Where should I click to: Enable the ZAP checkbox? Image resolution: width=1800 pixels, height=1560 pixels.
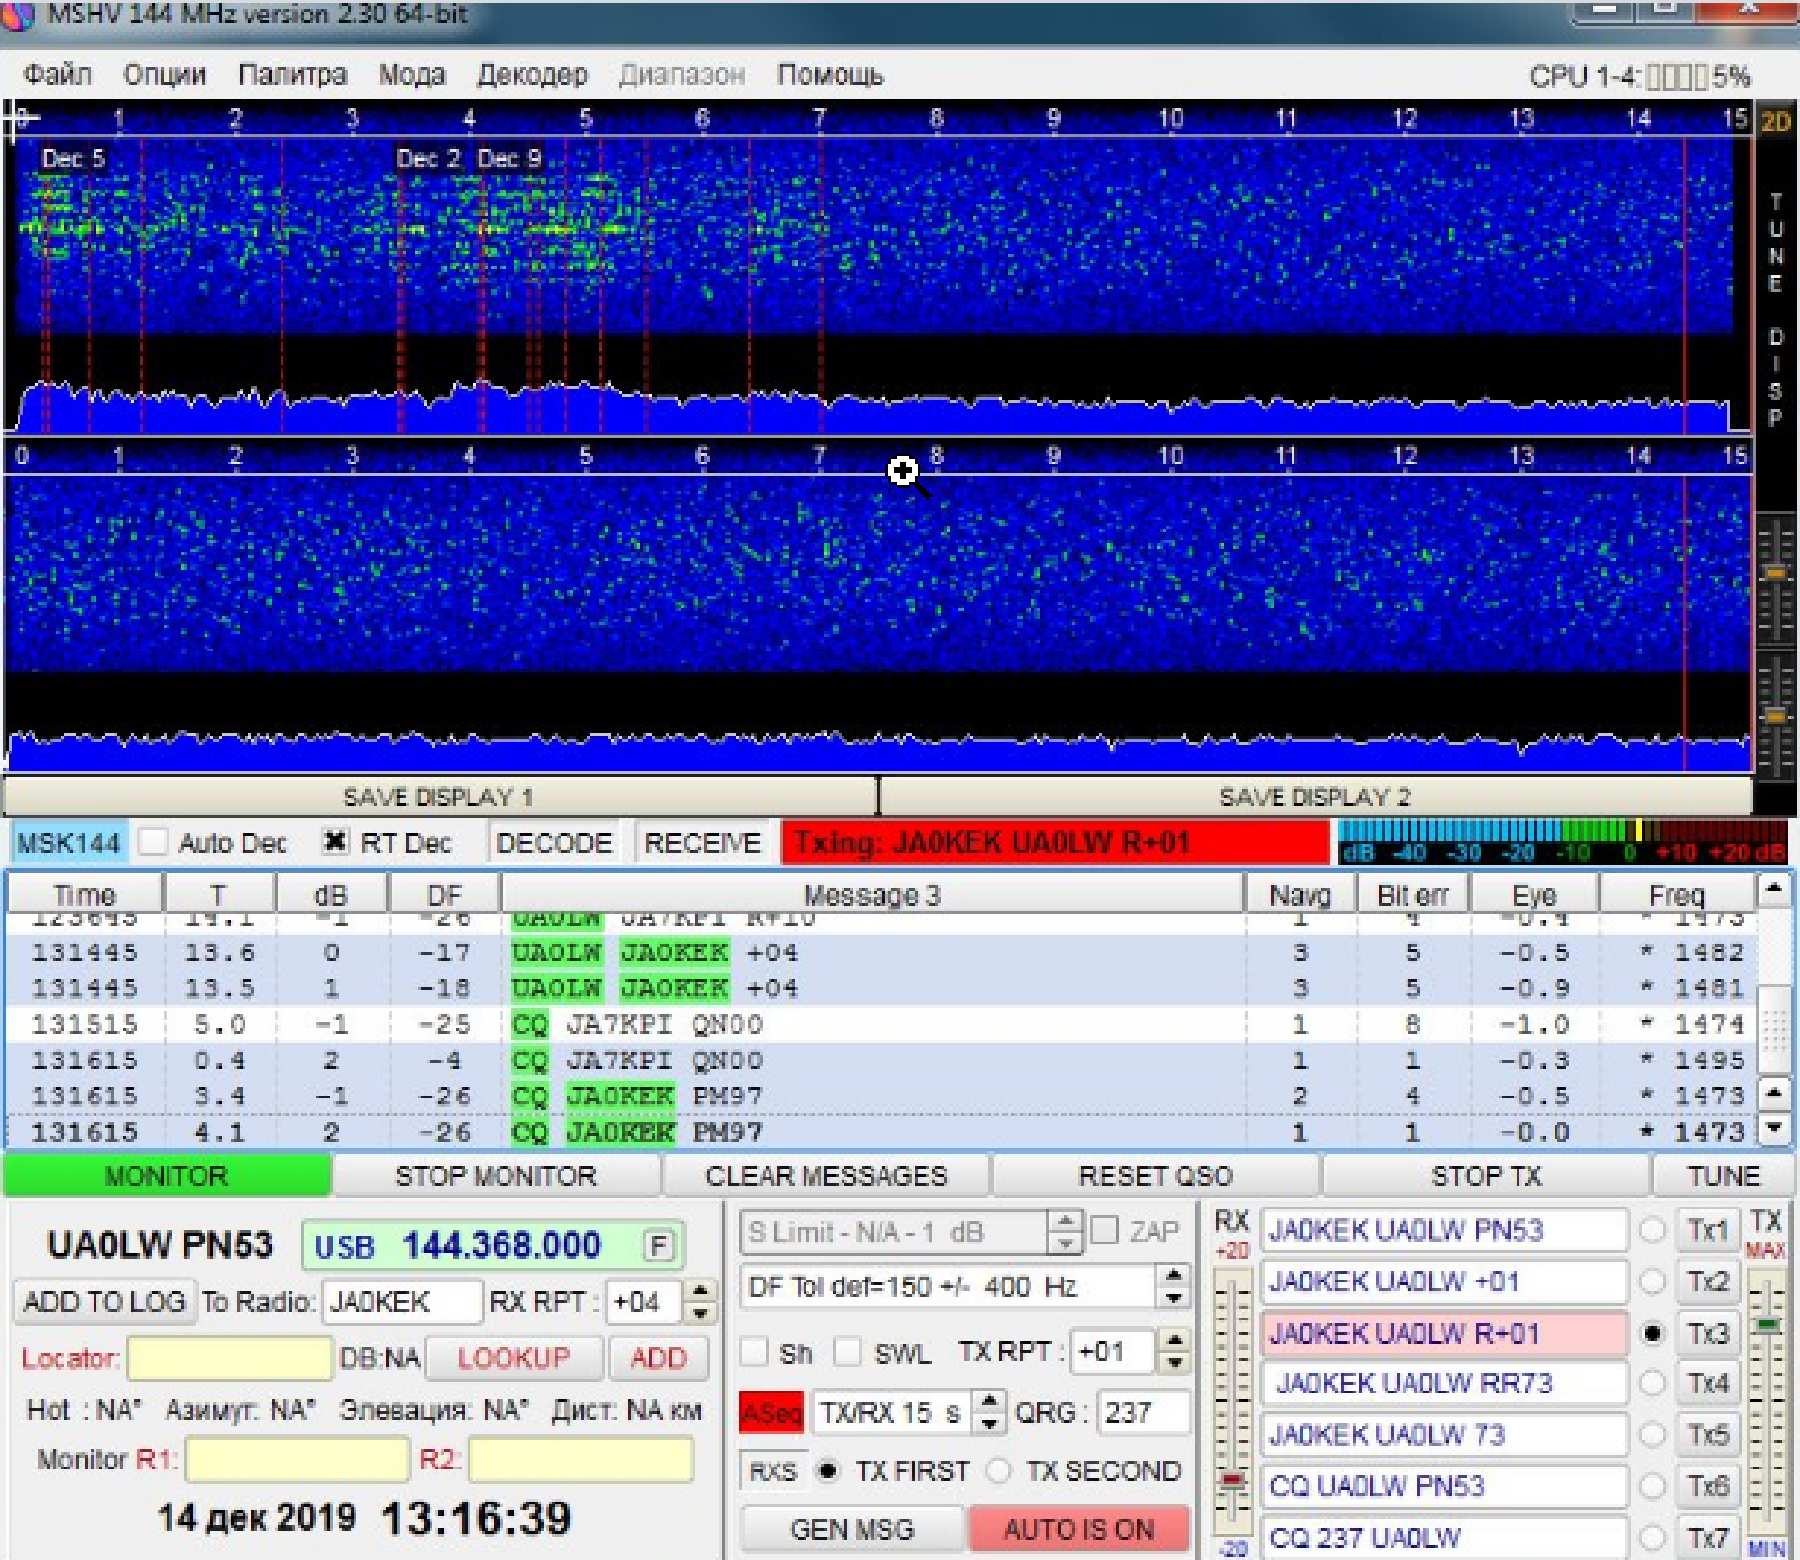[1104, 1231]
